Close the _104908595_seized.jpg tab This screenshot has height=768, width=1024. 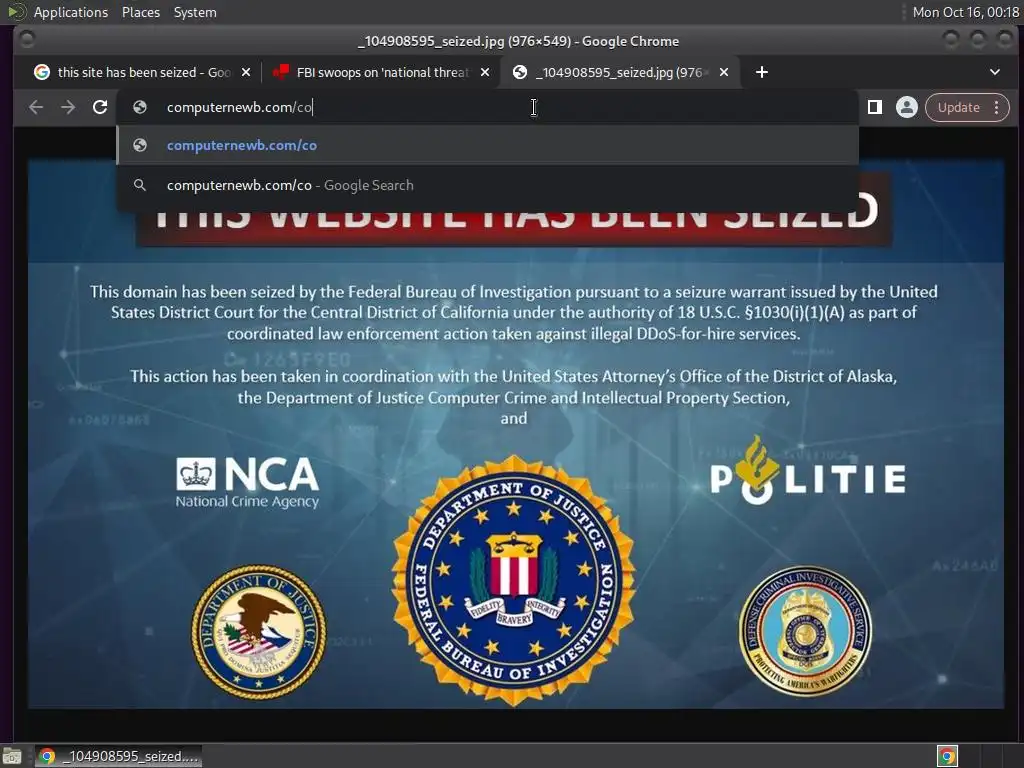724,72
